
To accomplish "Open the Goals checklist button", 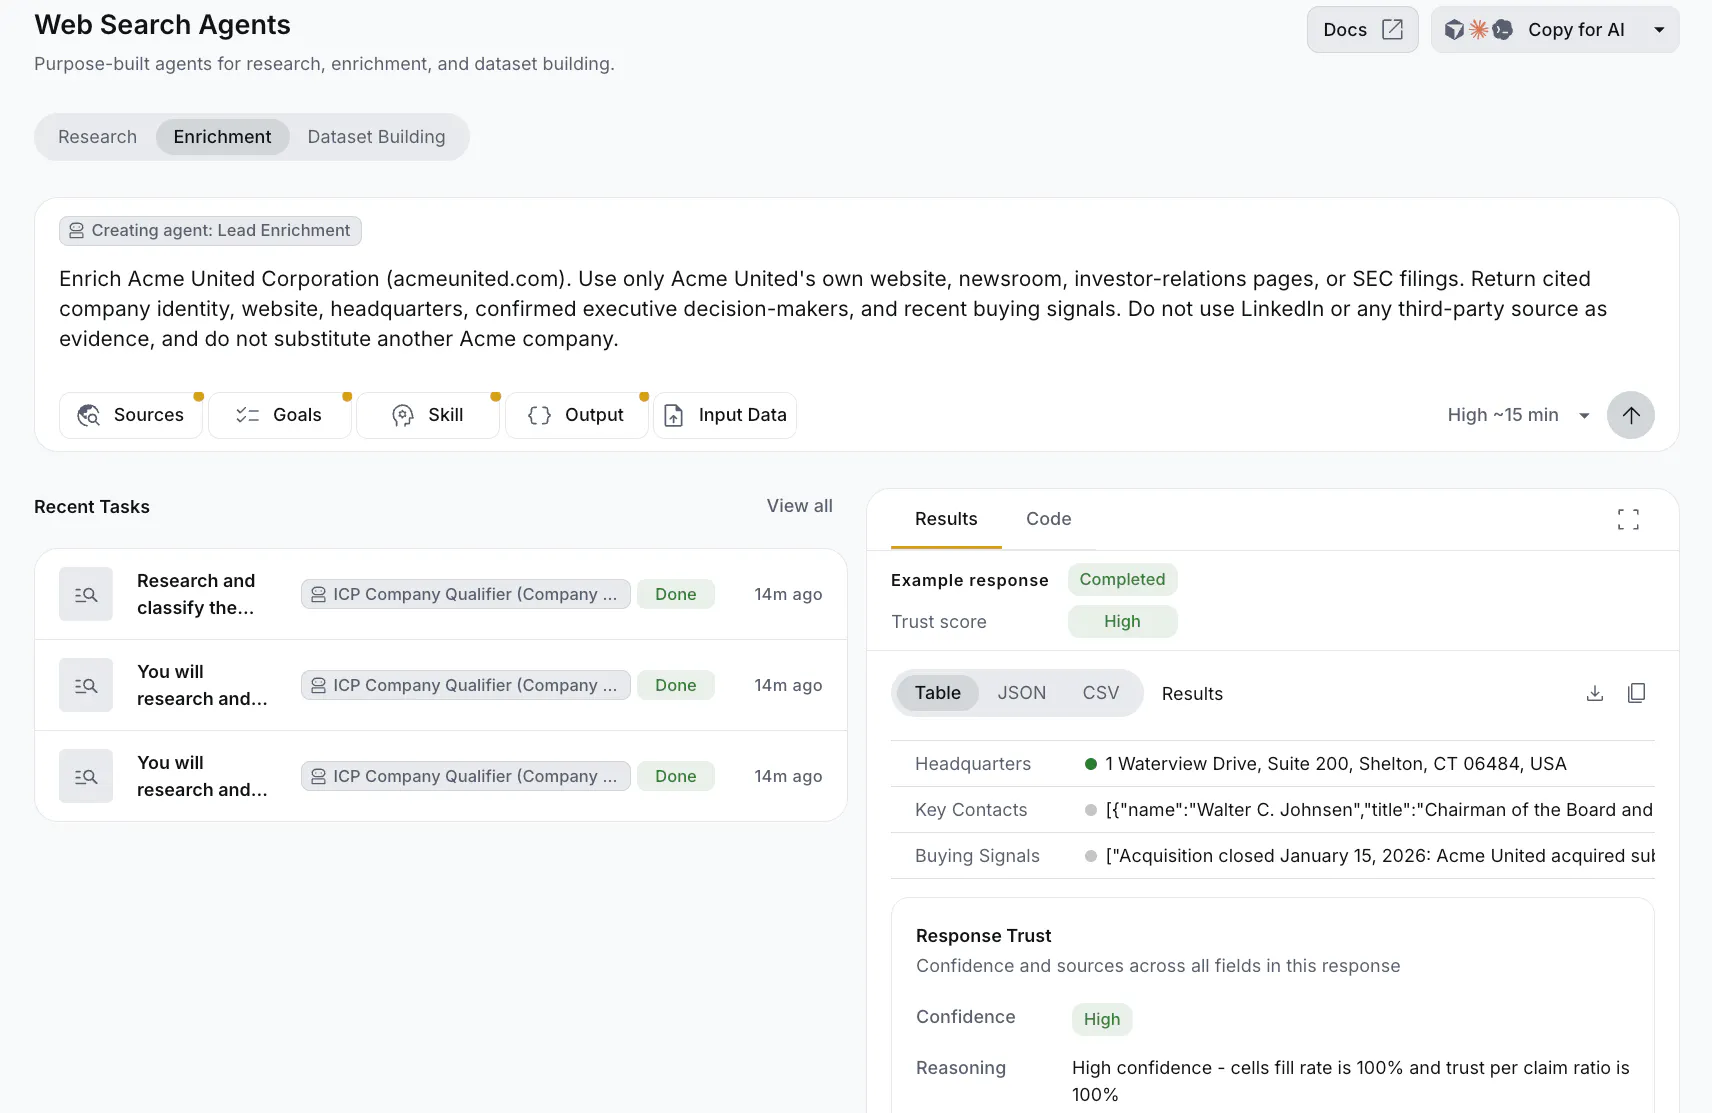I will point(279,415).
